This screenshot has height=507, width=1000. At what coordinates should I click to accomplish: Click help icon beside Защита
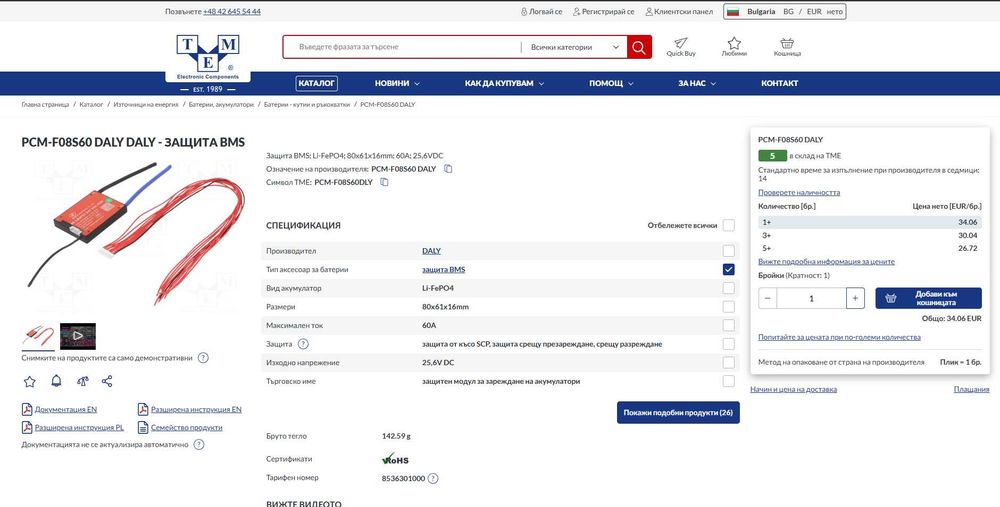(x=304, y=344)
